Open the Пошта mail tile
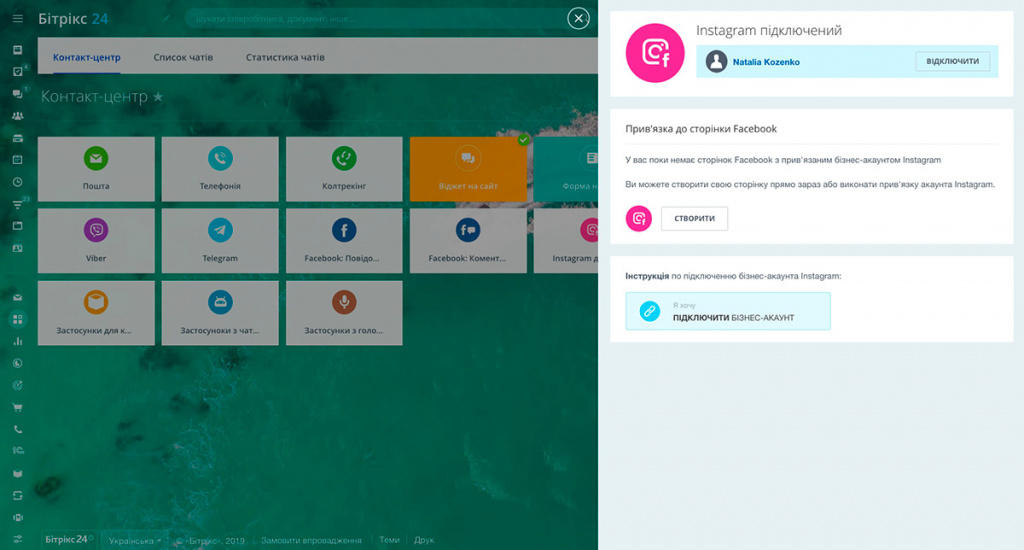The image size is (1024, 550). pyautogui.click(x=96, y=169)
